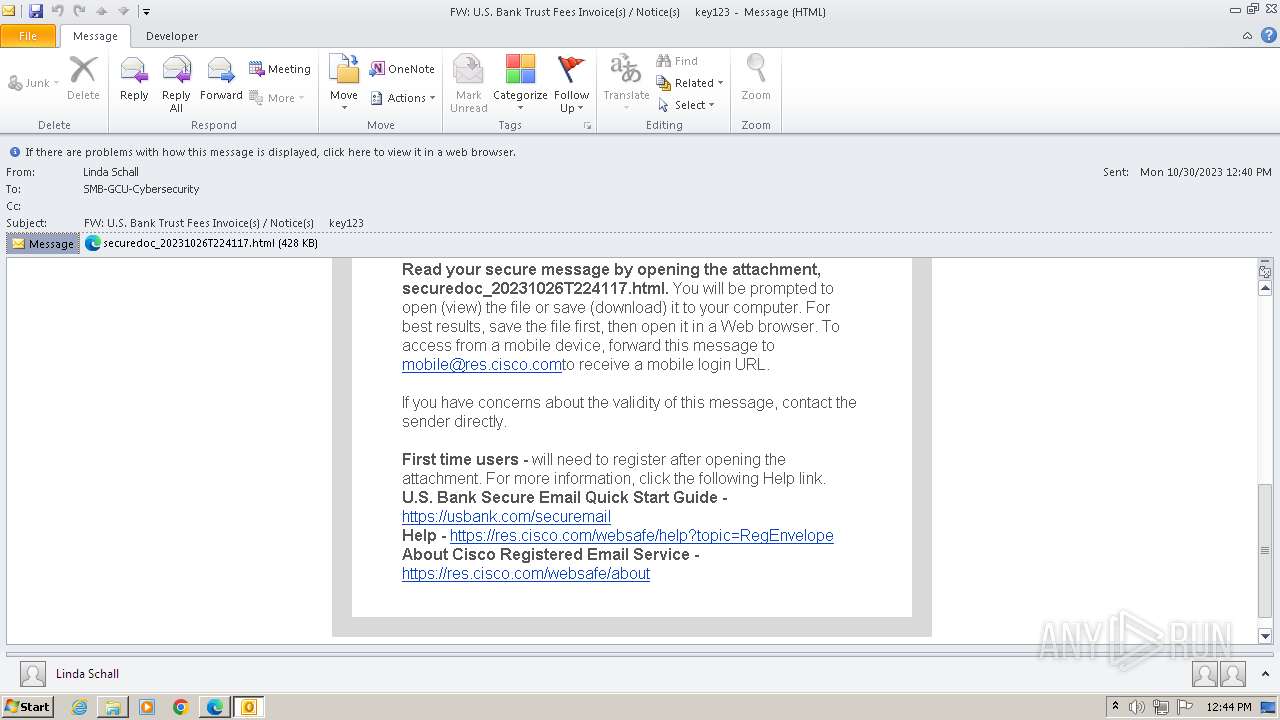Send message to OneNote
Screen dimensions: 1280x720
pos(402,69)
